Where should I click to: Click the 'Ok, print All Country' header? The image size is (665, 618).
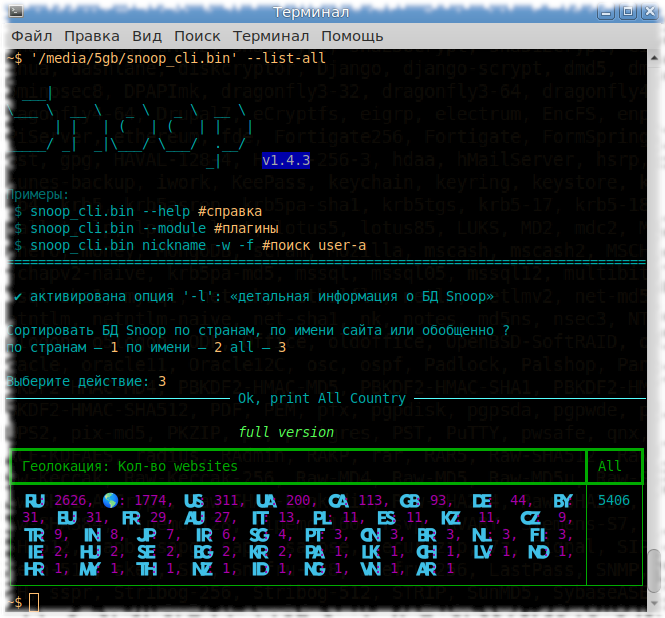[x=322, y=398]
